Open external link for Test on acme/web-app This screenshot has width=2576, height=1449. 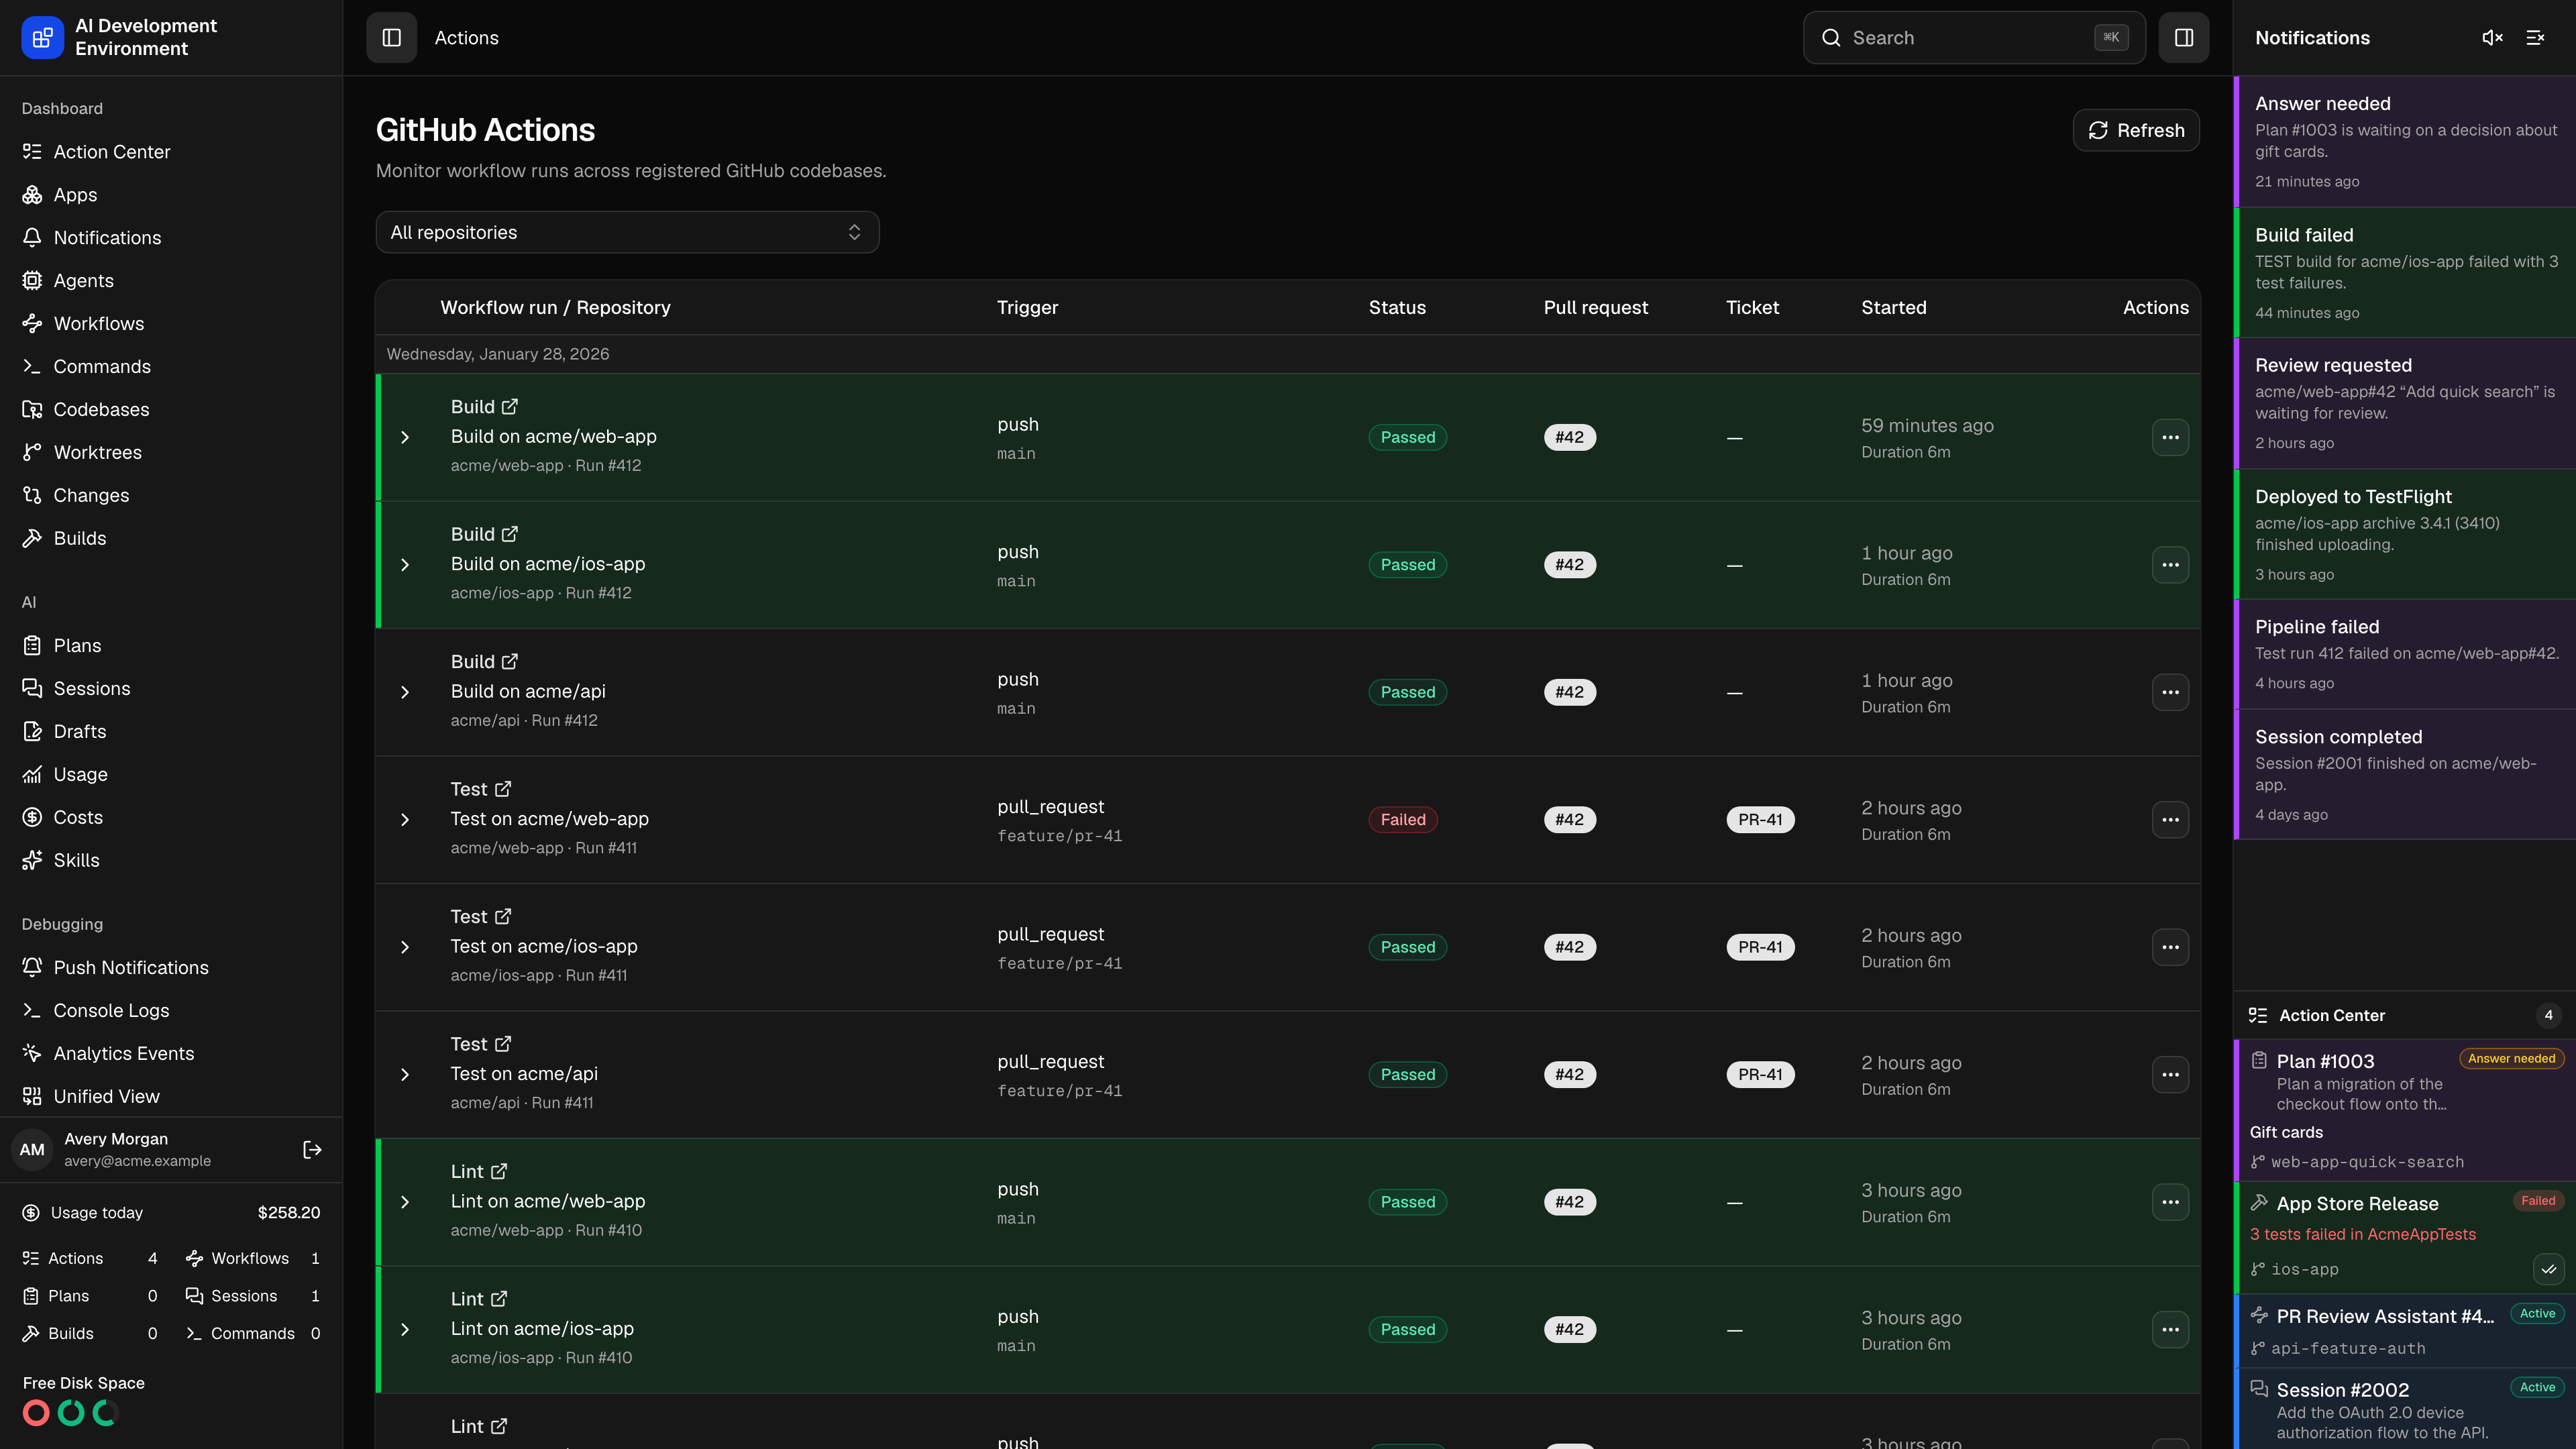[x=503, y=788]
